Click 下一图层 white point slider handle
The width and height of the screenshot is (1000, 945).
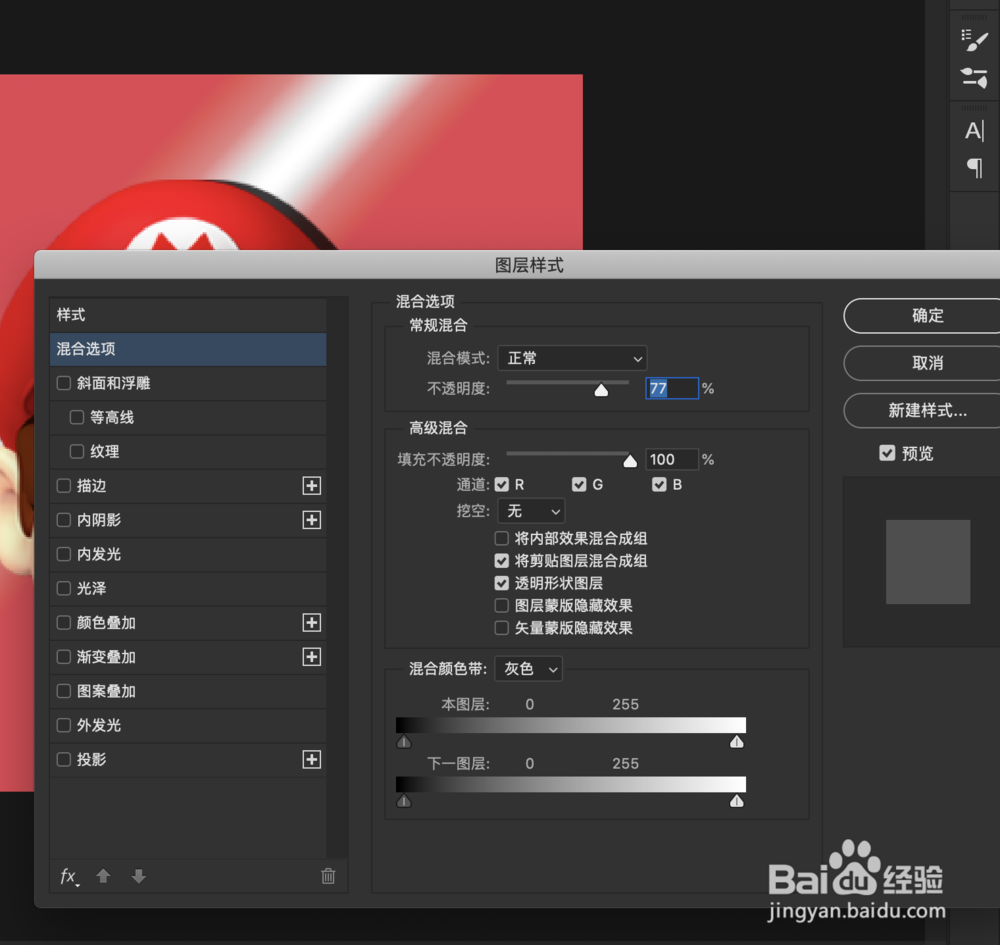coord(737,801)
